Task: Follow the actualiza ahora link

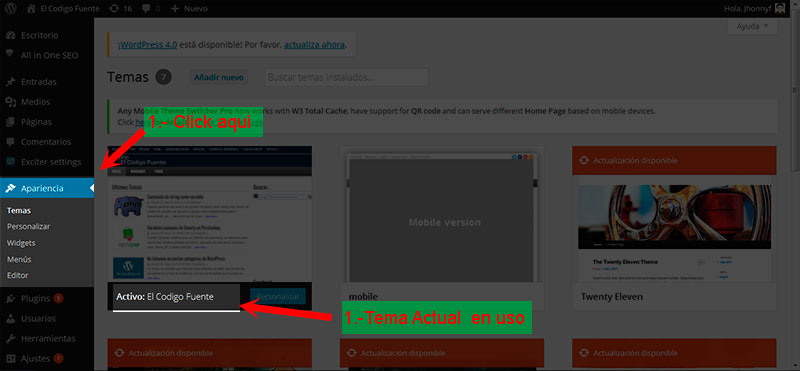Action: pyautogui.click(x=315, y=45)
